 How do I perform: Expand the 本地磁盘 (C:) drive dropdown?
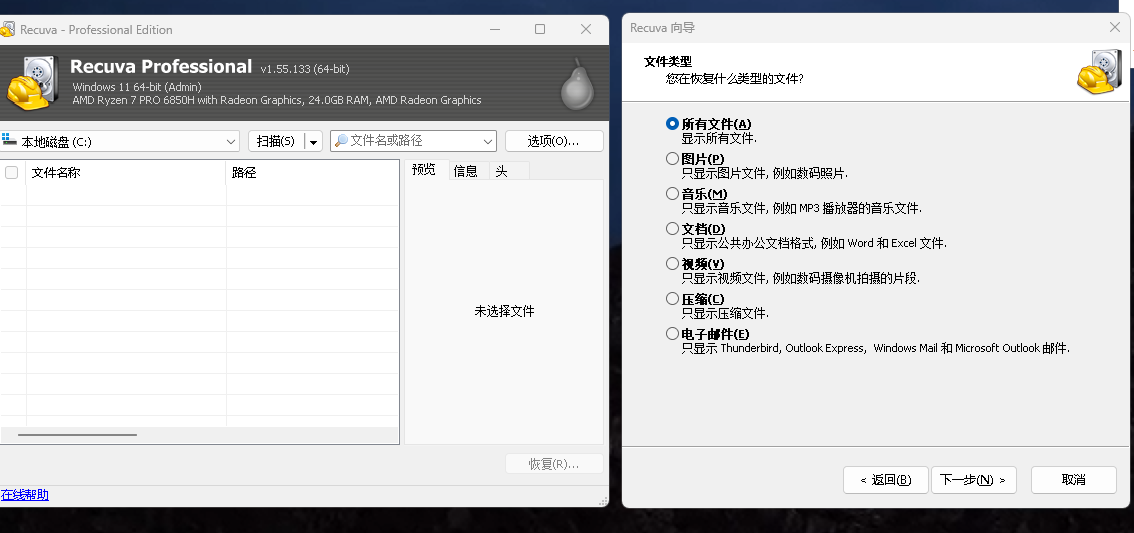pos(231,141)
